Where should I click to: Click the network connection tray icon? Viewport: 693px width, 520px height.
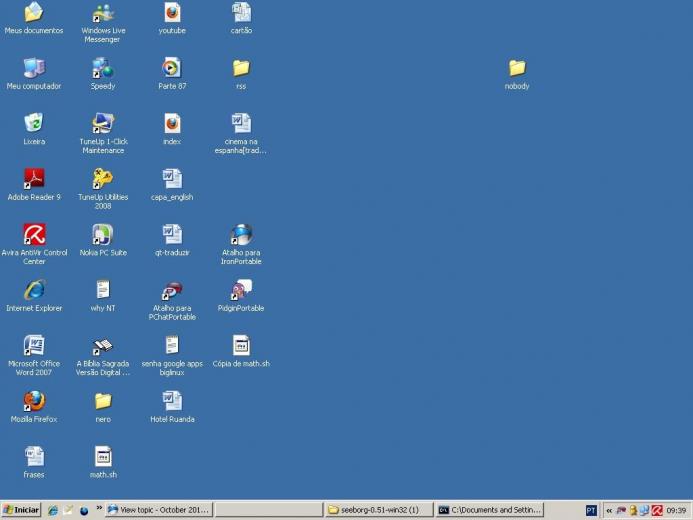[644, 511]
